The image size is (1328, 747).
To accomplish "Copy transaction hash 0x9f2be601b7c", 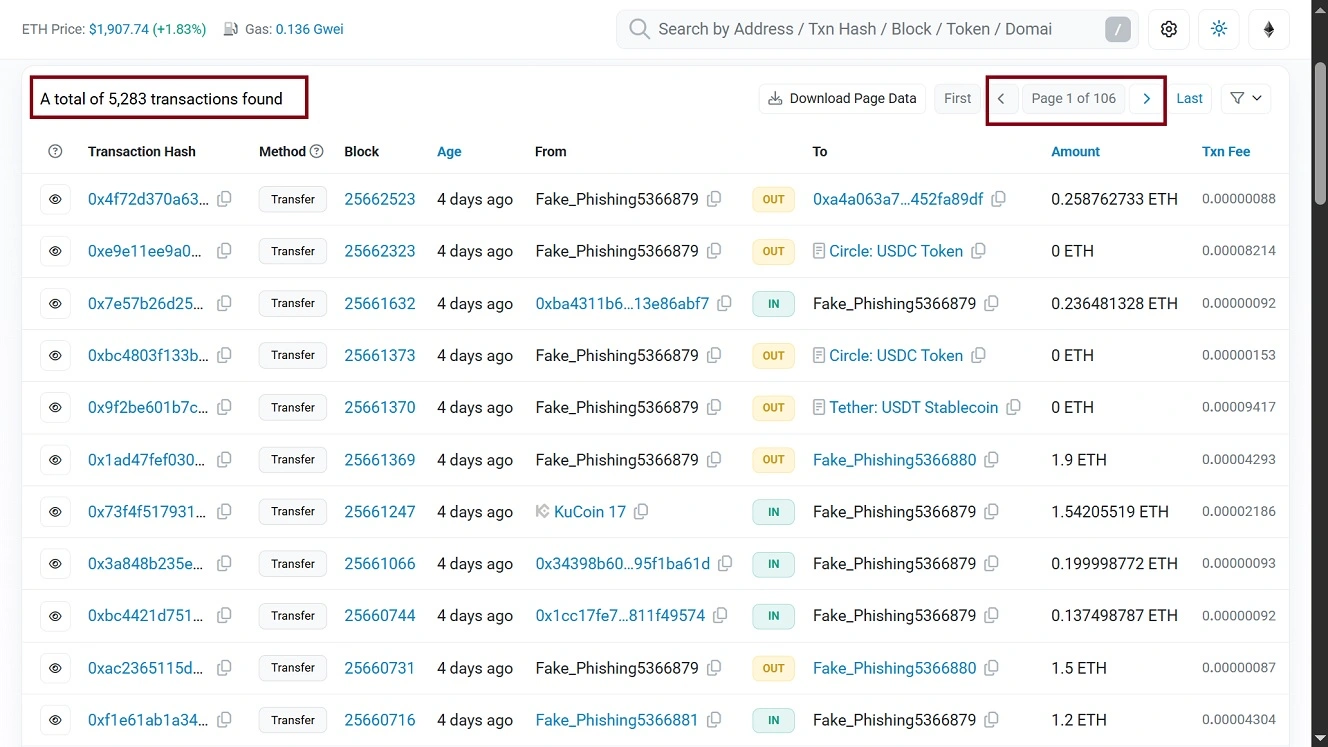I will point(224,407).
